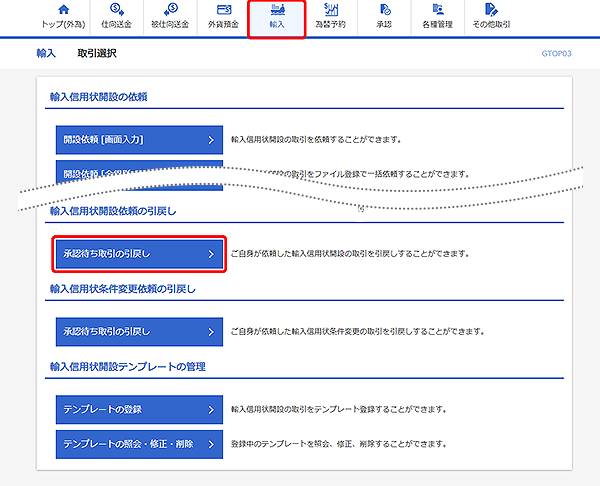
Task: Click description 輸入信用状開設の取引を依頼することができます。
Action: coord(316,140)
